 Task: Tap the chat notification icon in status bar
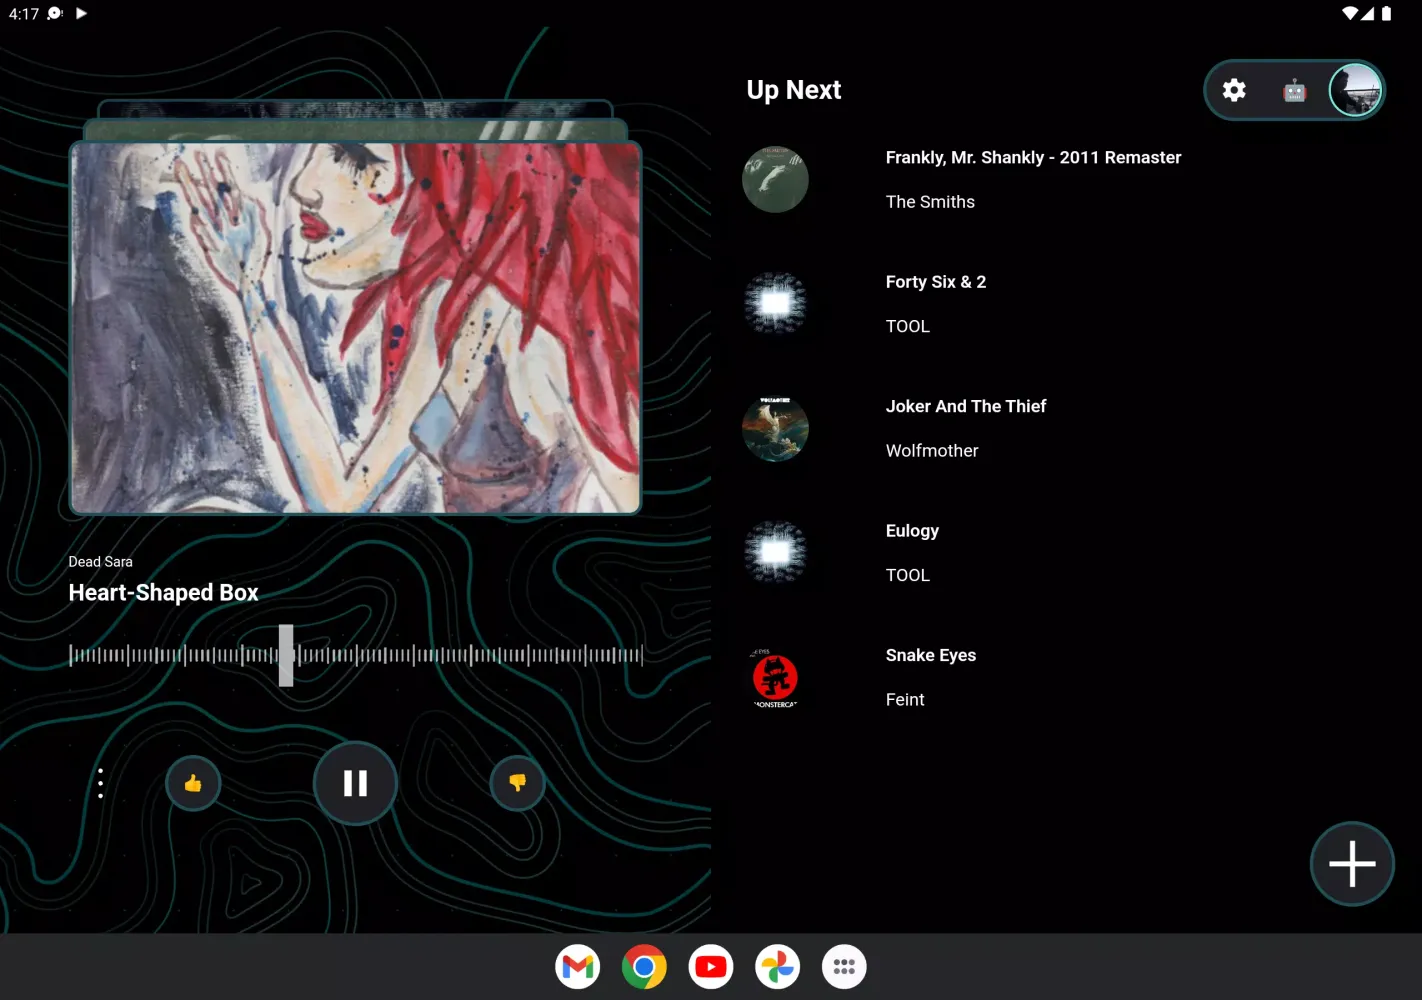55,13
